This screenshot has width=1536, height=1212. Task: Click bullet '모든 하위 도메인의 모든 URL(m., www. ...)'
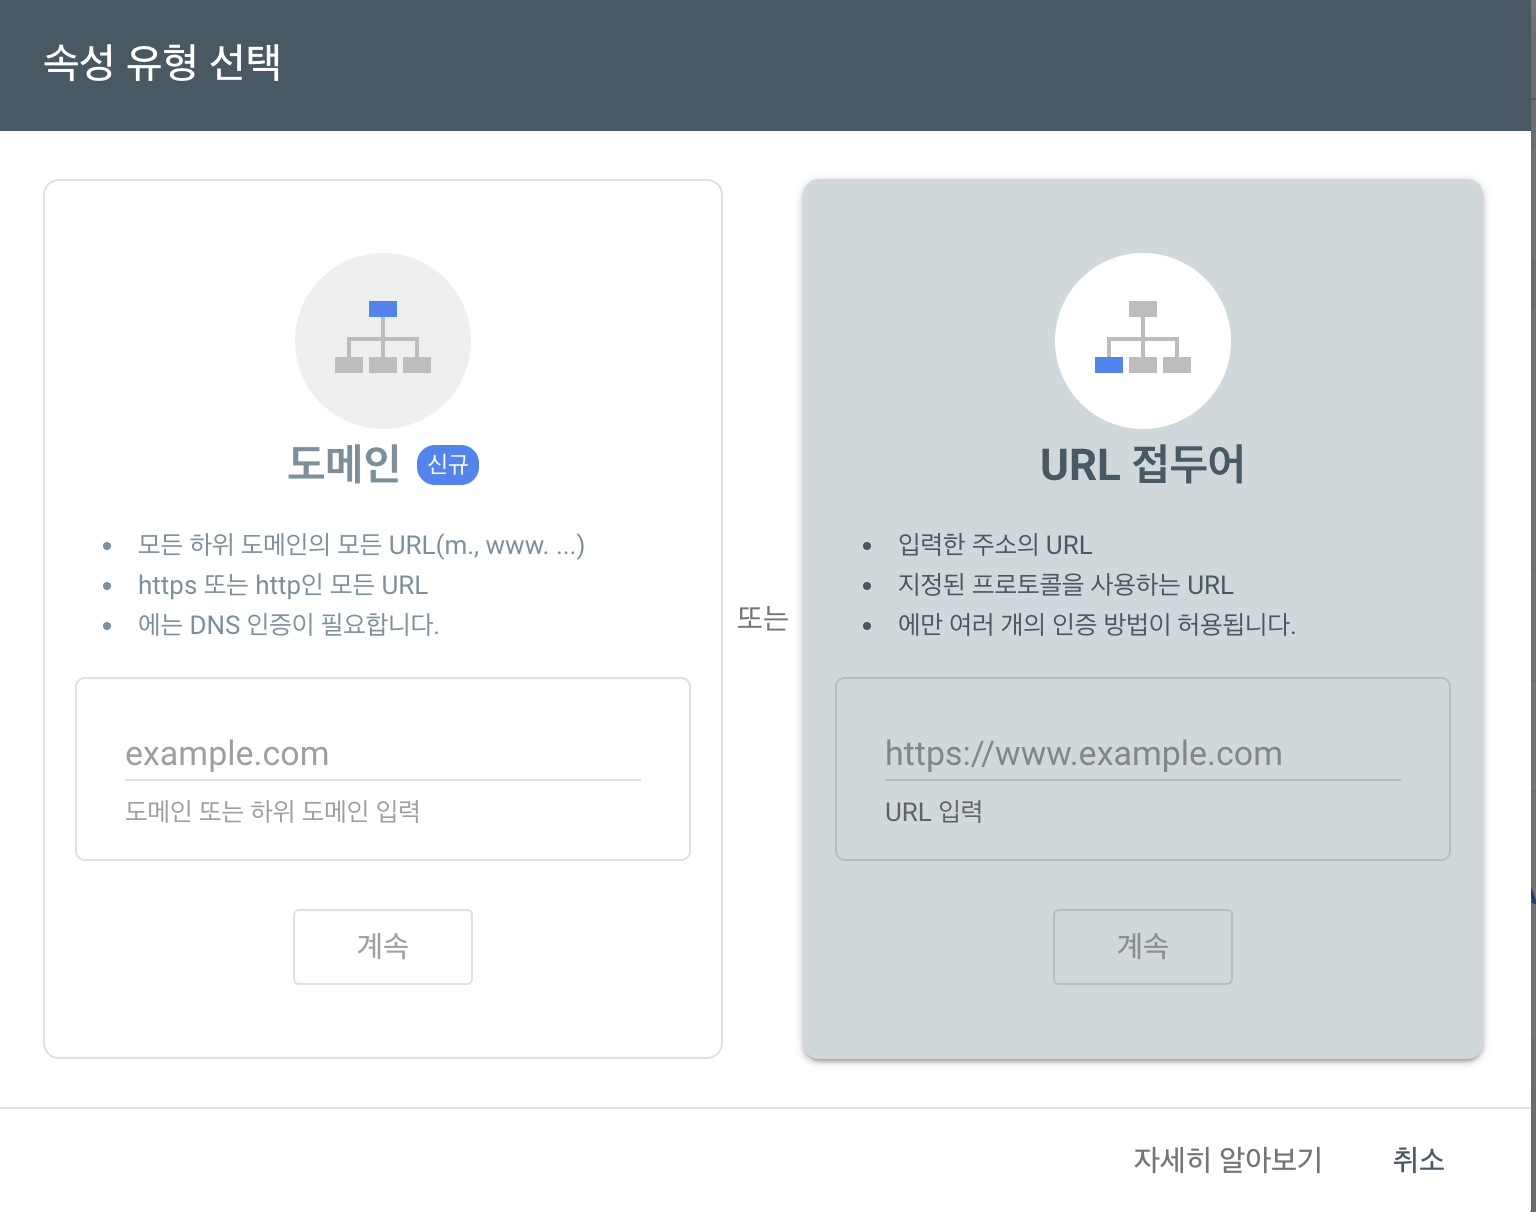[x=361, y=545]
